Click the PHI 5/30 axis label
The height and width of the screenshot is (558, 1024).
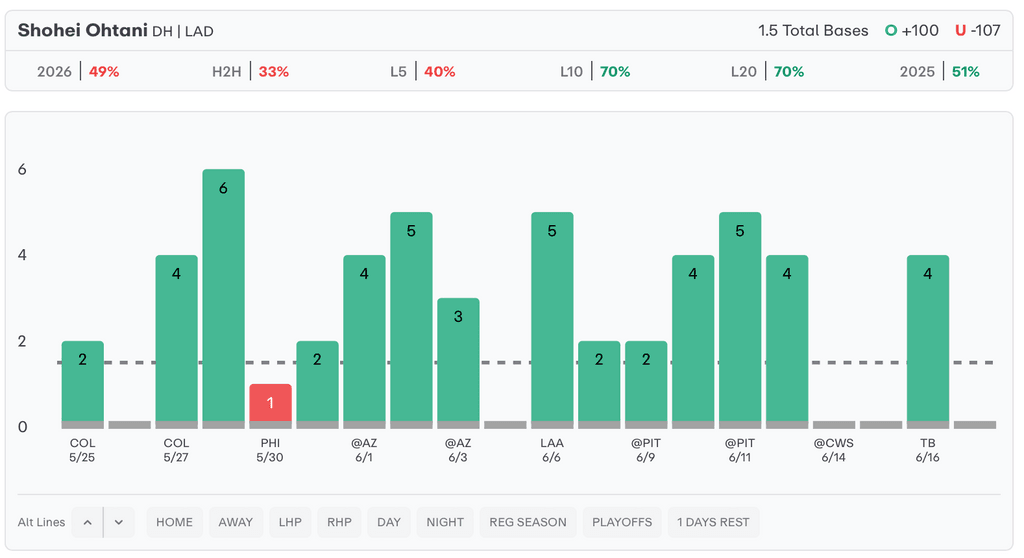tap(270, 450)
